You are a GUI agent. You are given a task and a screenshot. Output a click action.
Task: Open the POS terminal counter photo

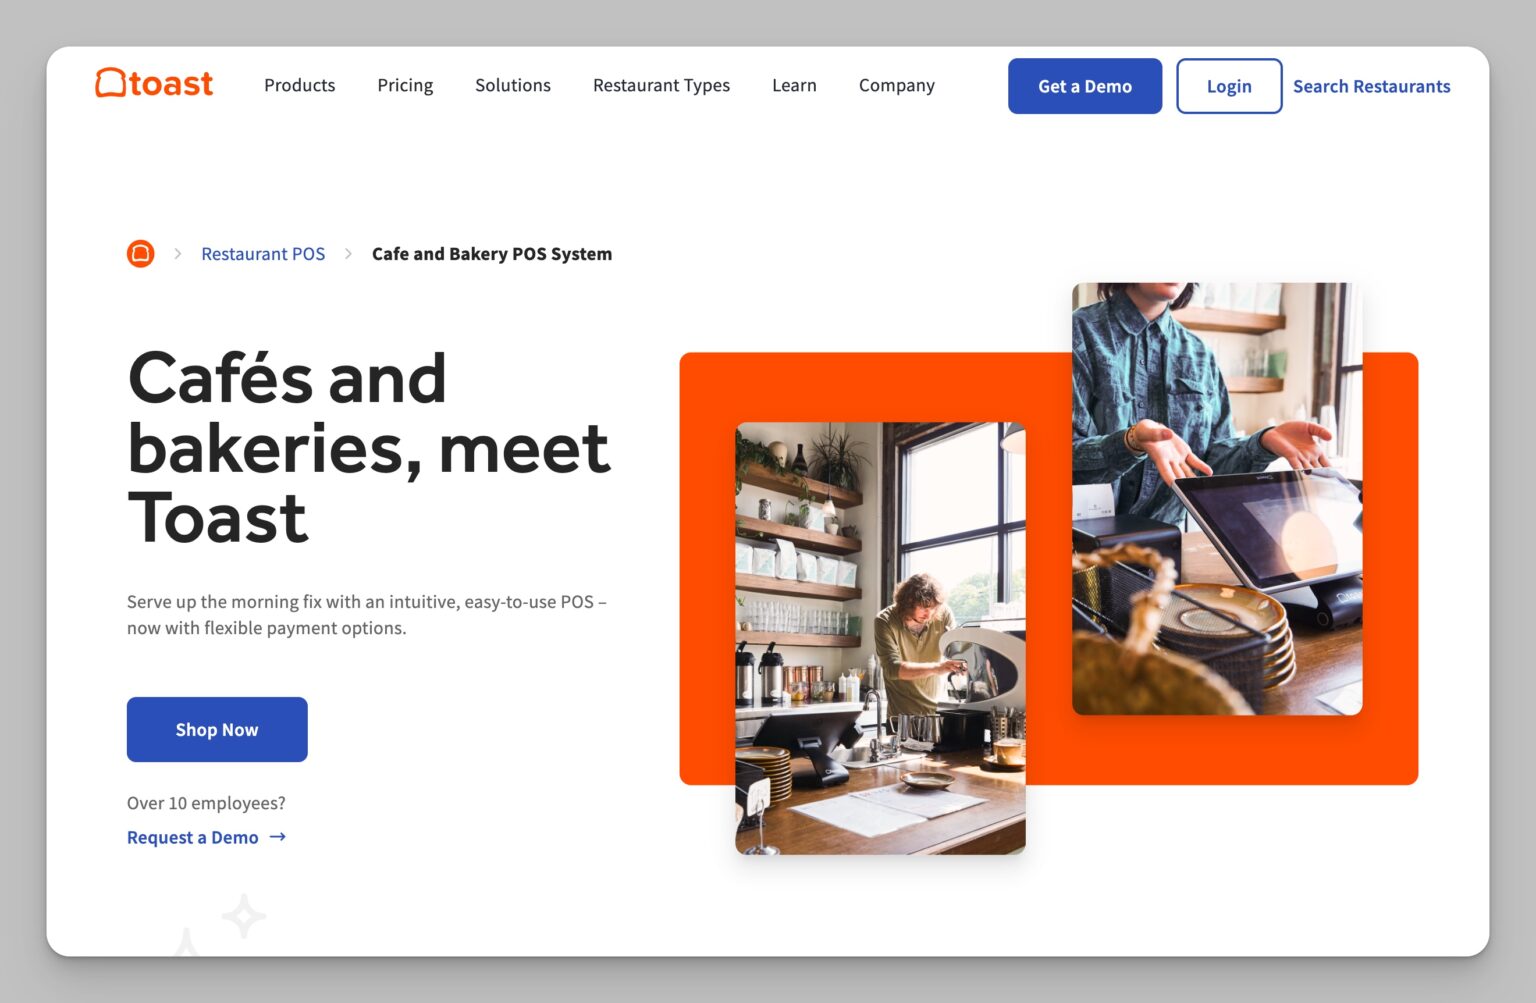tap(1216, 498)
